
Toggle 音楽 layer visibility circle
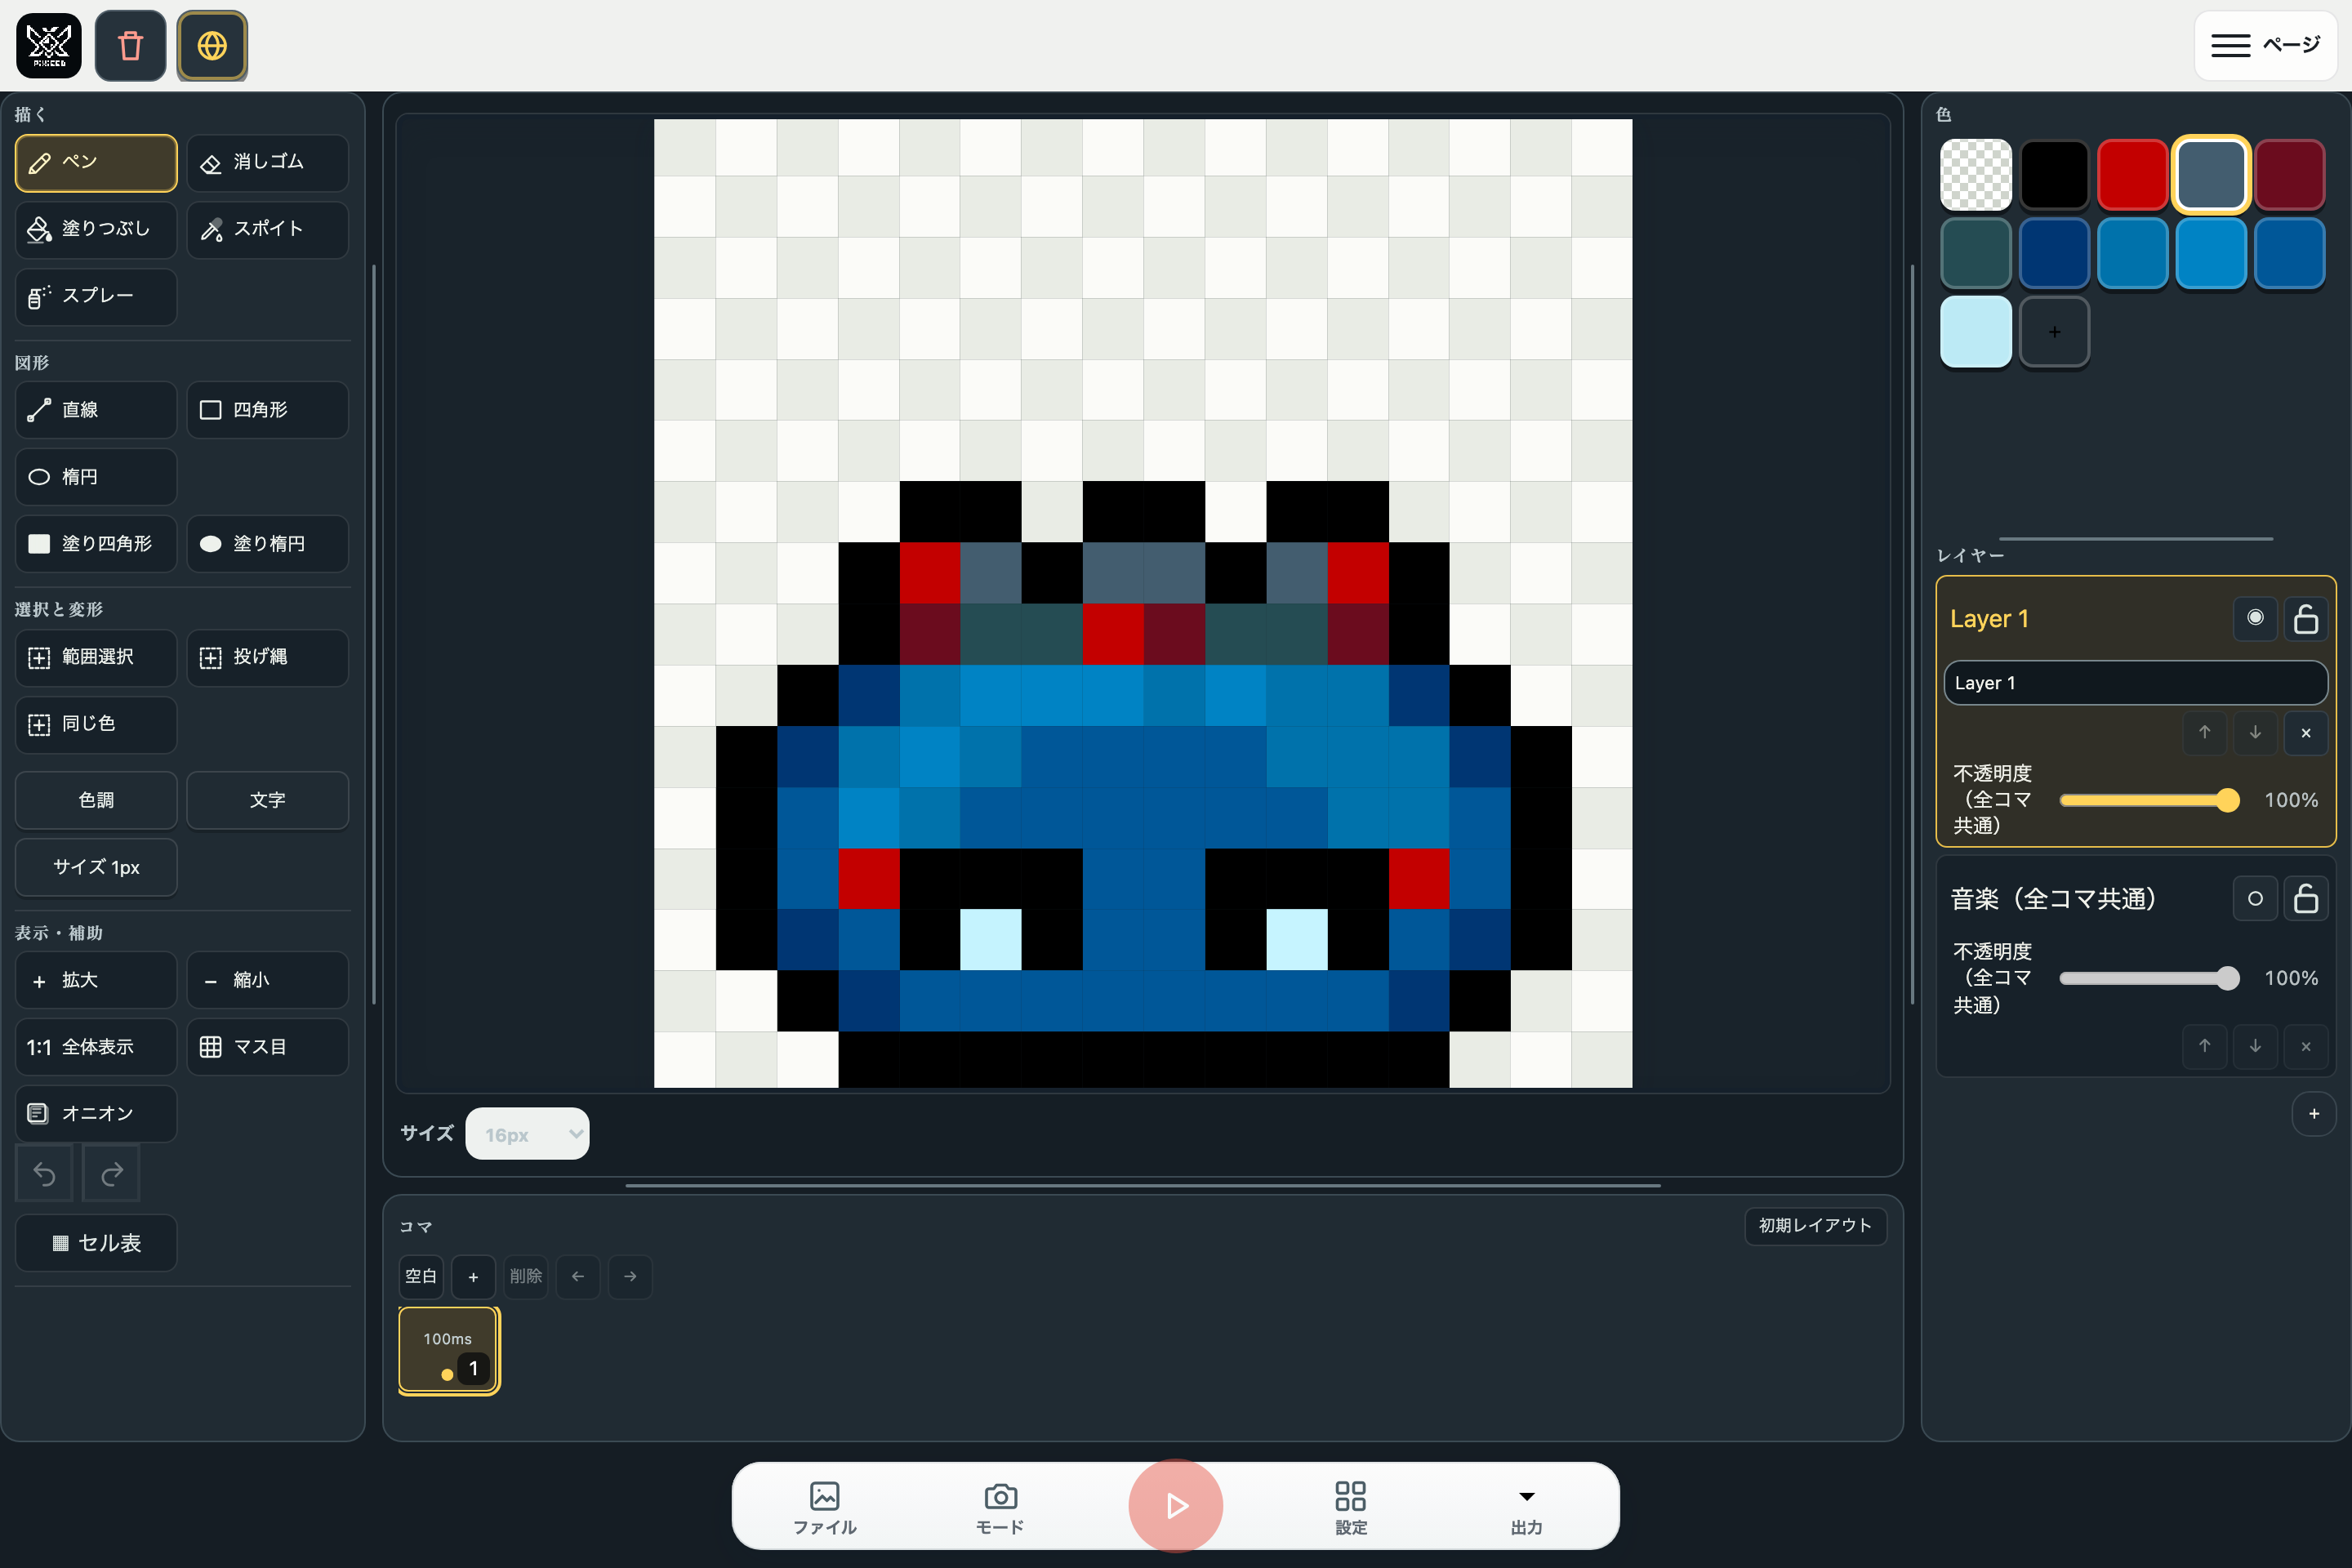coord(2255,898)
